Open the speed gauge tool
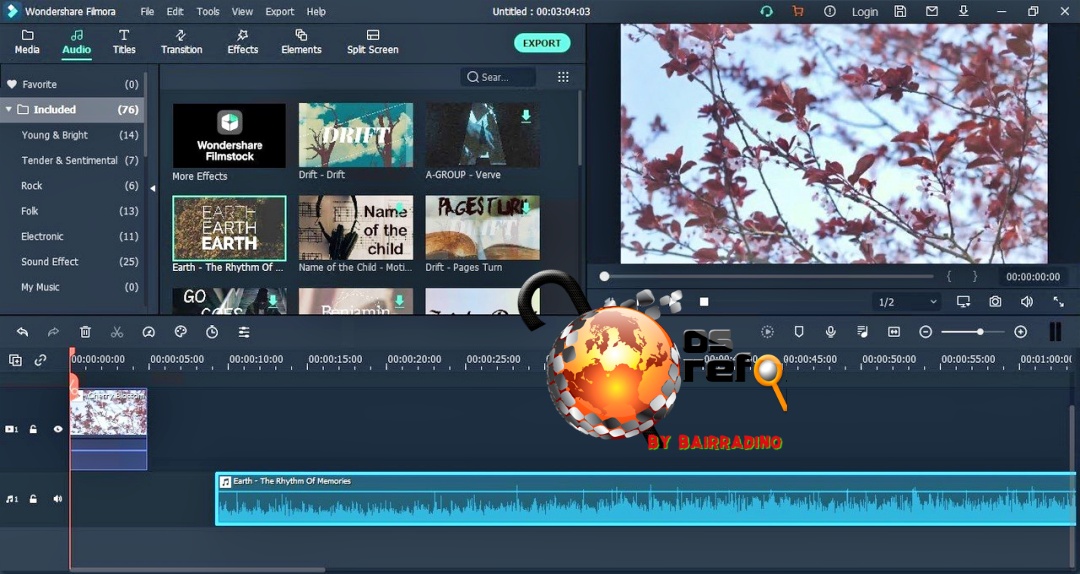The image size is (1080, 574). click(149, 332)
